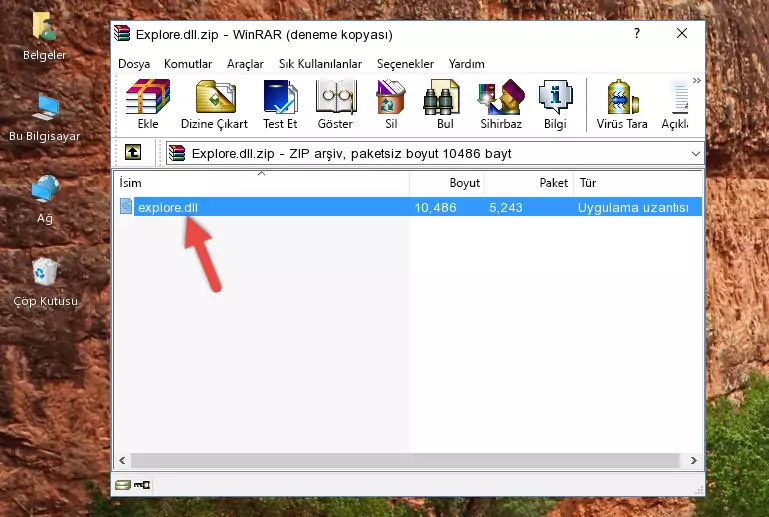Click the 10,486 size value

coord(436,207)
